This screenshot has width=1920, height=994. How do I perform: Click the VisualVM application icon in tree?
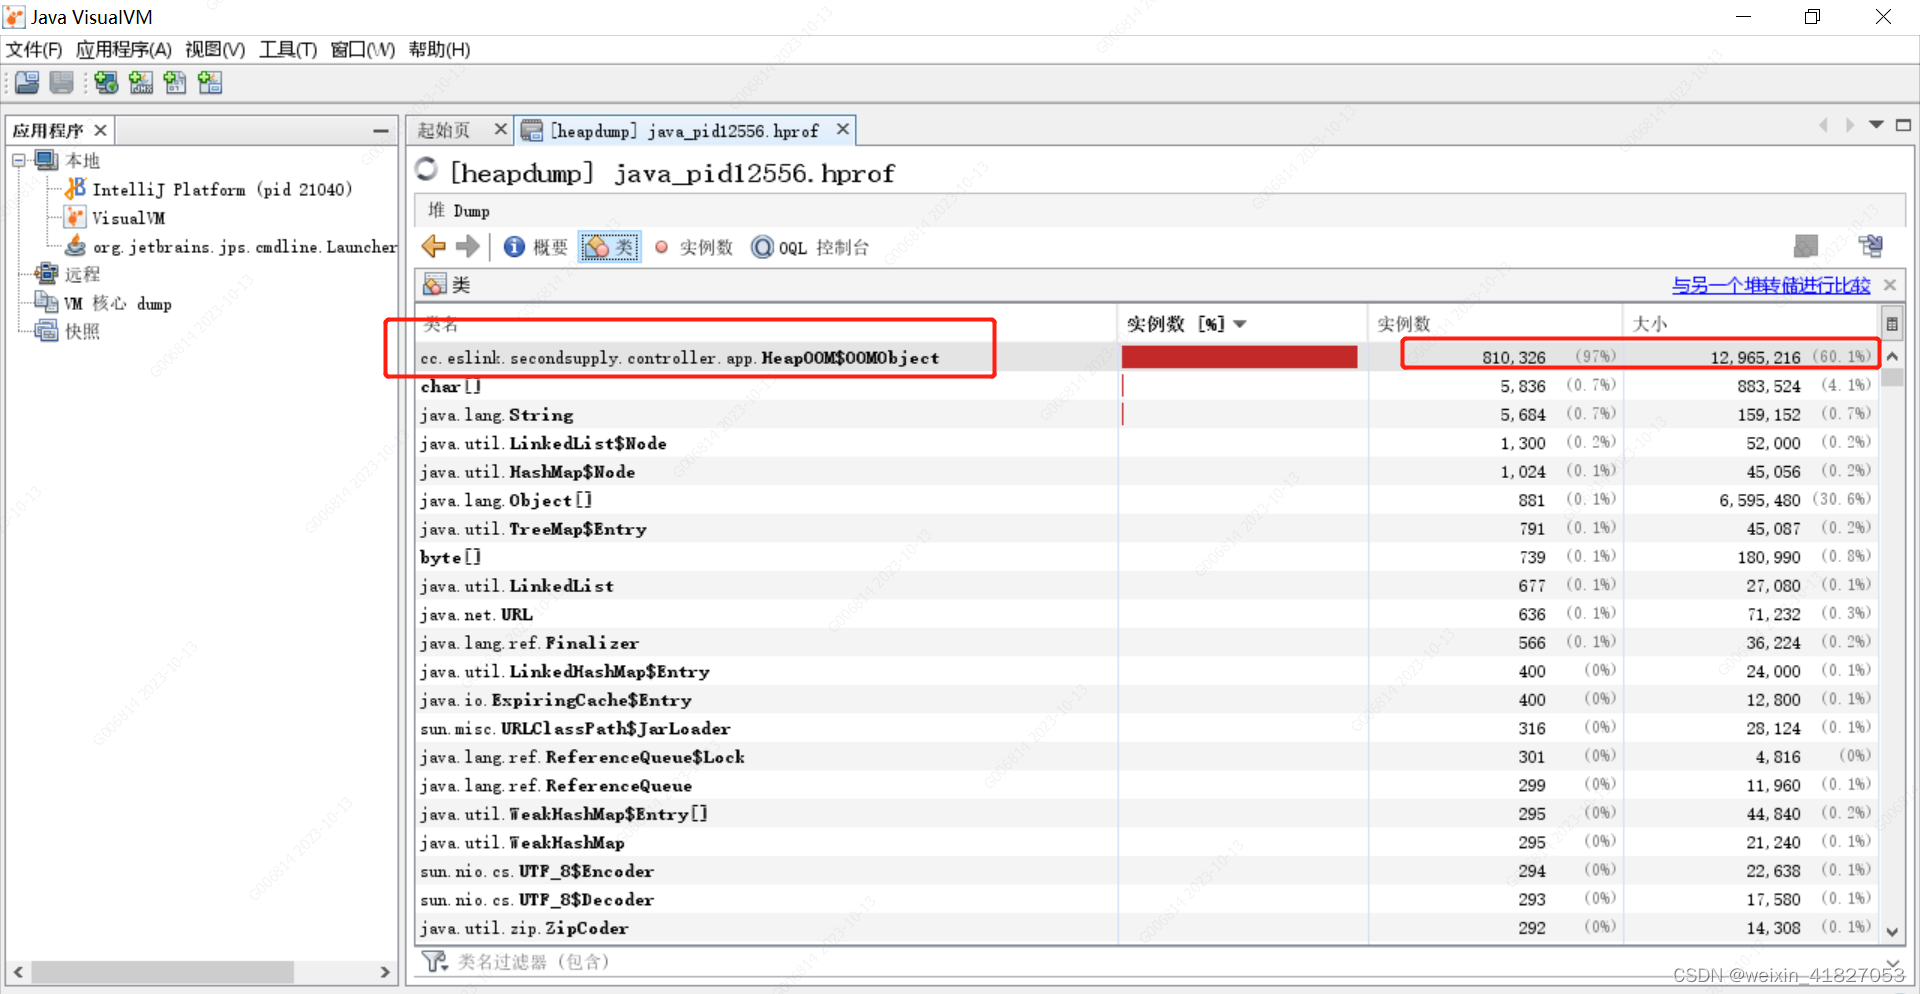(x=75, y=217)
